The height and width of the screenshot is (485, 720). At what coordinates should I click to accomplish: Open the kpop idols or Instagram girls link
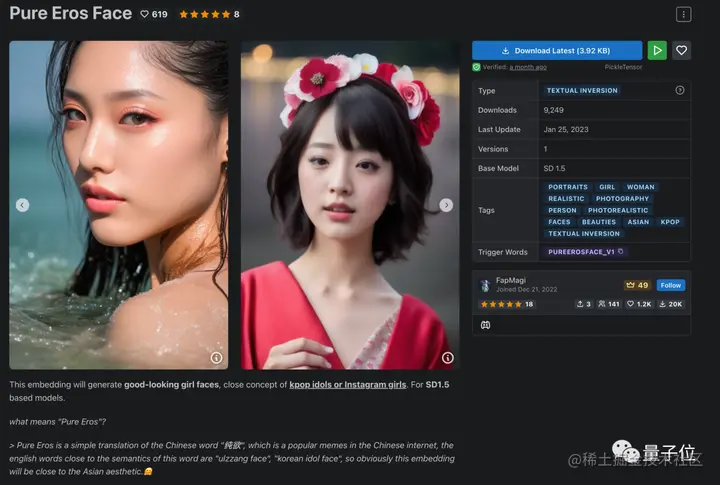pos(348,385)
